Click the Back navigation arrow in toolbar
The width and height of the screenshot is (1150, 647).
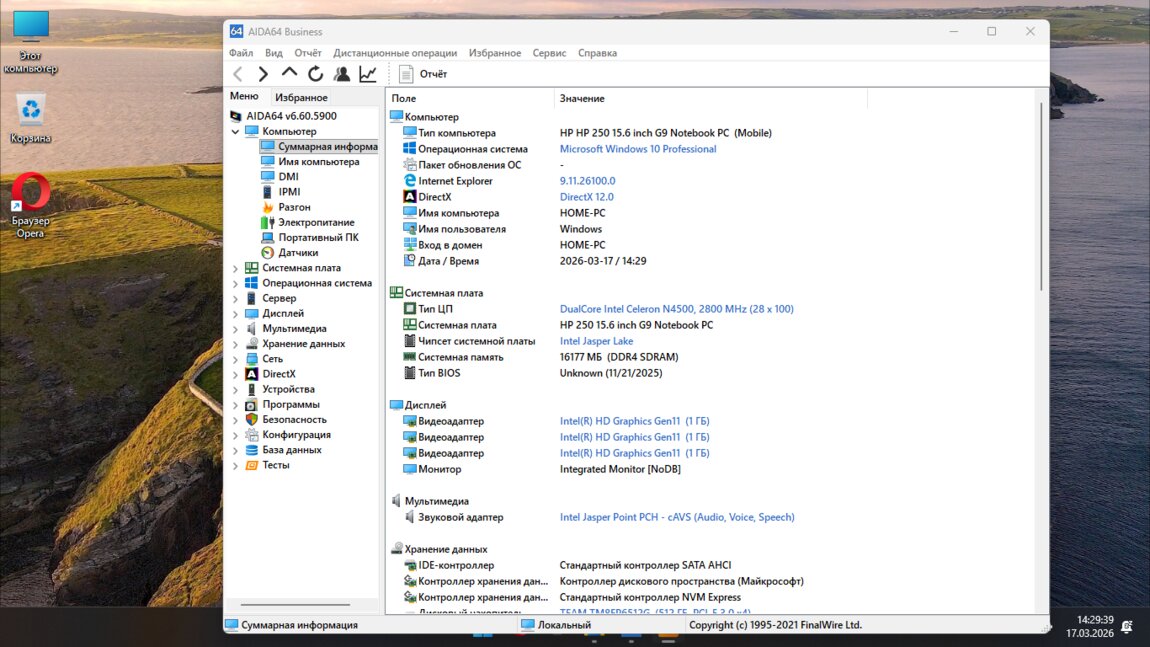click(x=238, y=74)
